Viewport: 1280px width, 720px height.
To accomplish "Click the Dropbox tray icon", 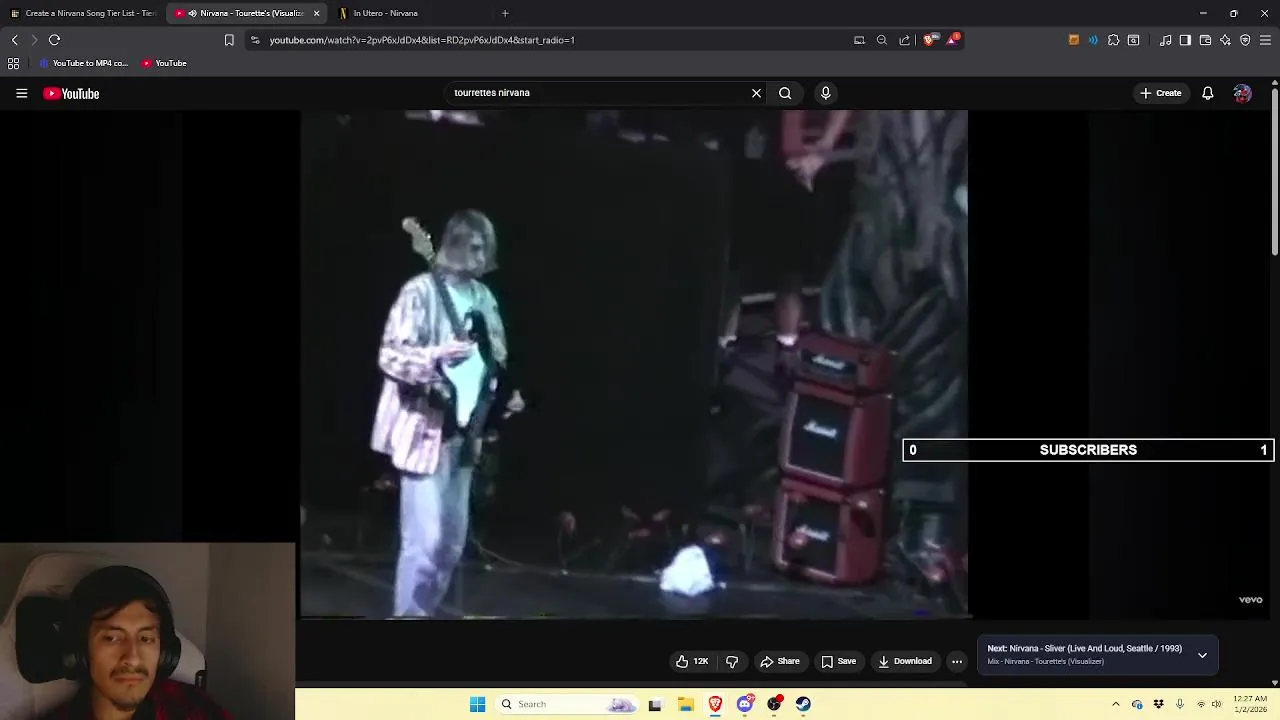I will pos(1158,704).
